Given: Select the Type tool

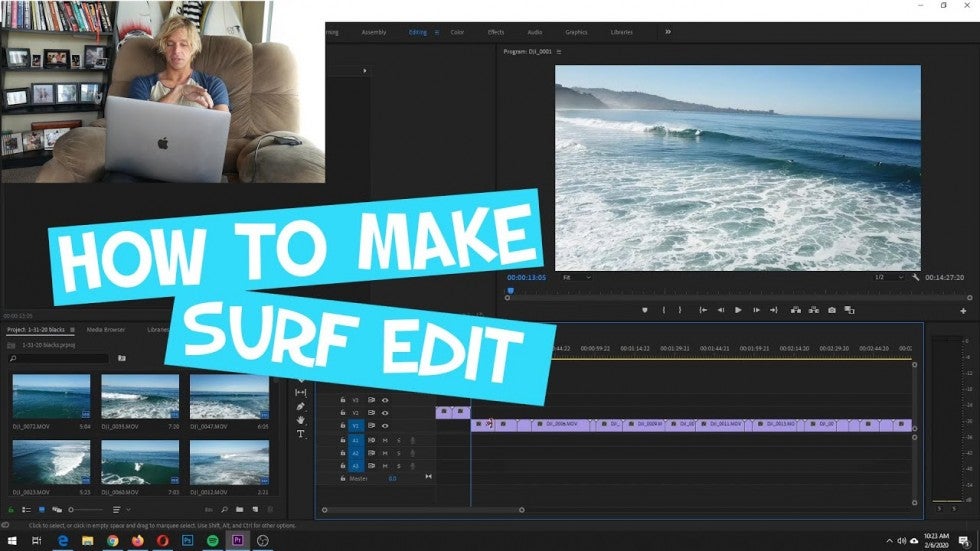Looking at the screenshot, I should 301,434.
